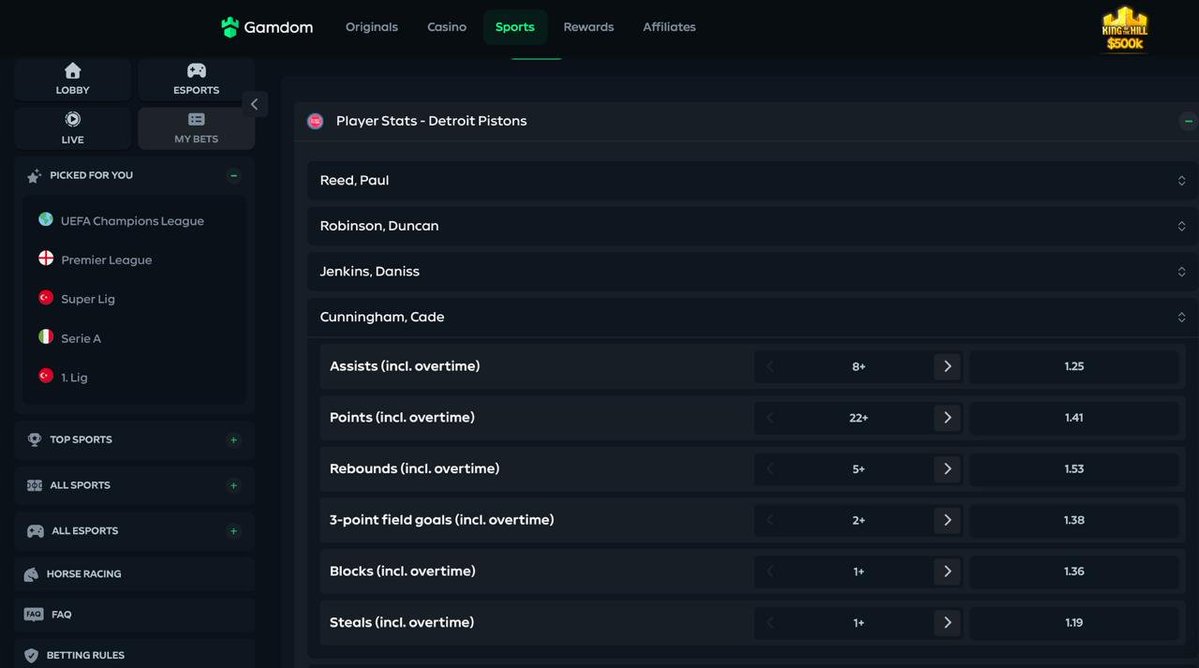Switch to the Rewards tab

pos(589,27)
